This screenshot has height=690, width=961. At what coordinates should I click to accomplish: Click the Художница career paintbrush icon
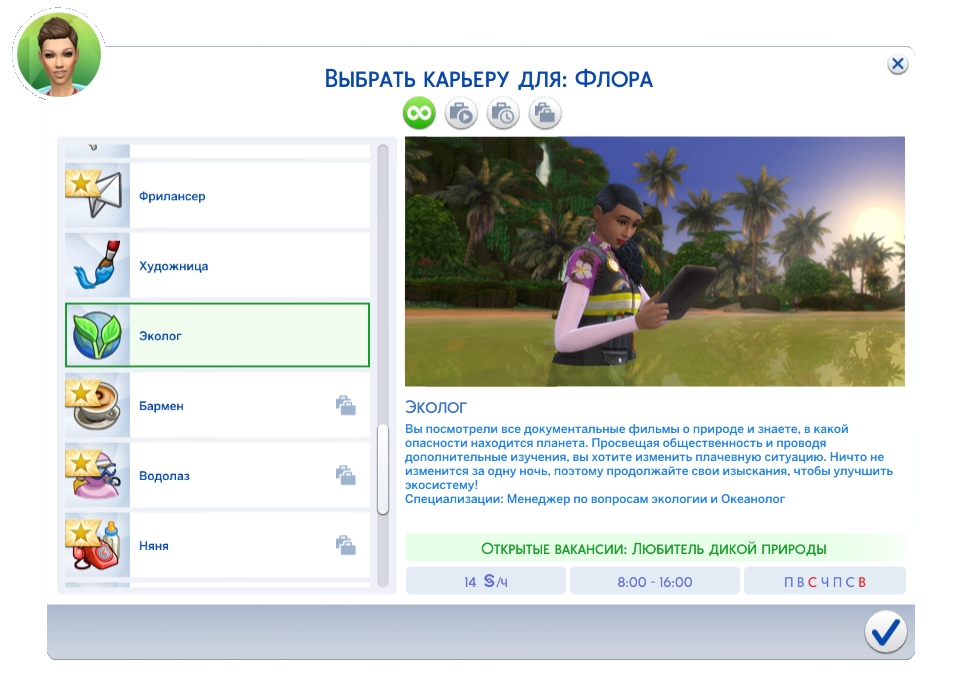96,265
